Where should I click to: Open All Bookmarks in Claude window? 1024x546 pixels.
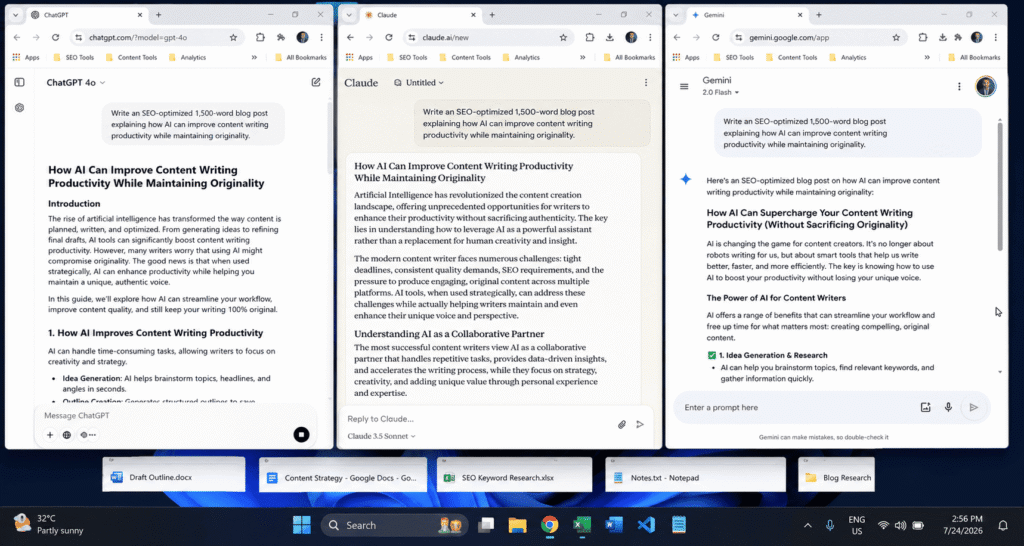point(628,57)
